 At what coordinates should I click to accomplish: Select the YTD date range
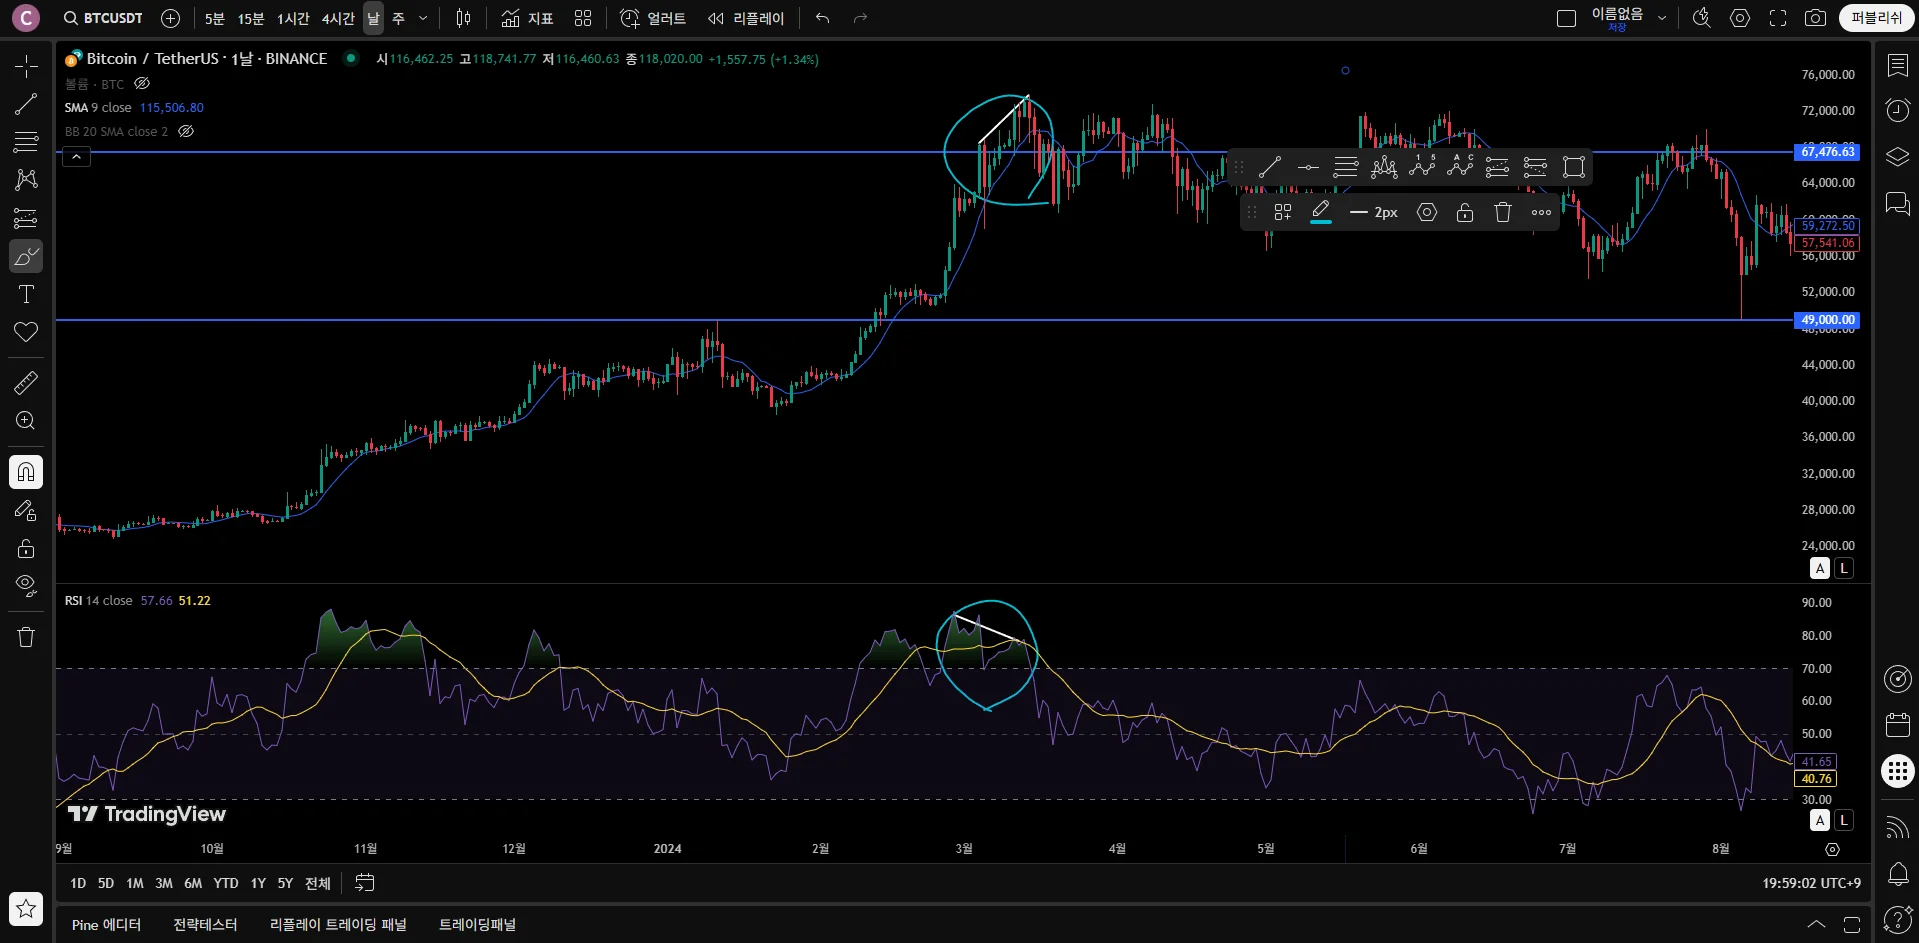point(226,883)
